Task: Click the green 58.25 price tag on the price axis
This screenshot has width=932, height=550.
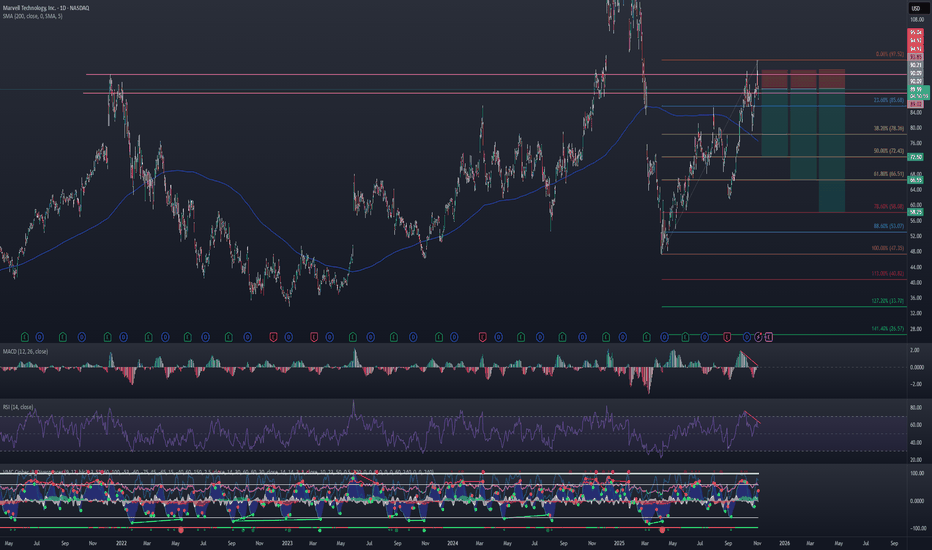Action: pos(915,212)
